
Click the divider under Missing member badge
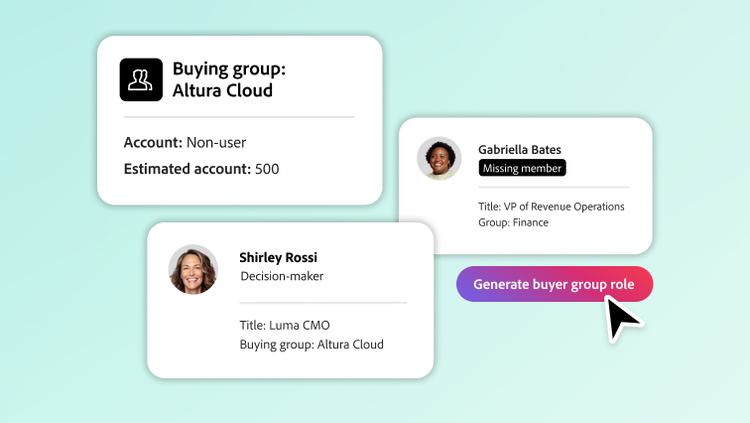click(553, 187)
